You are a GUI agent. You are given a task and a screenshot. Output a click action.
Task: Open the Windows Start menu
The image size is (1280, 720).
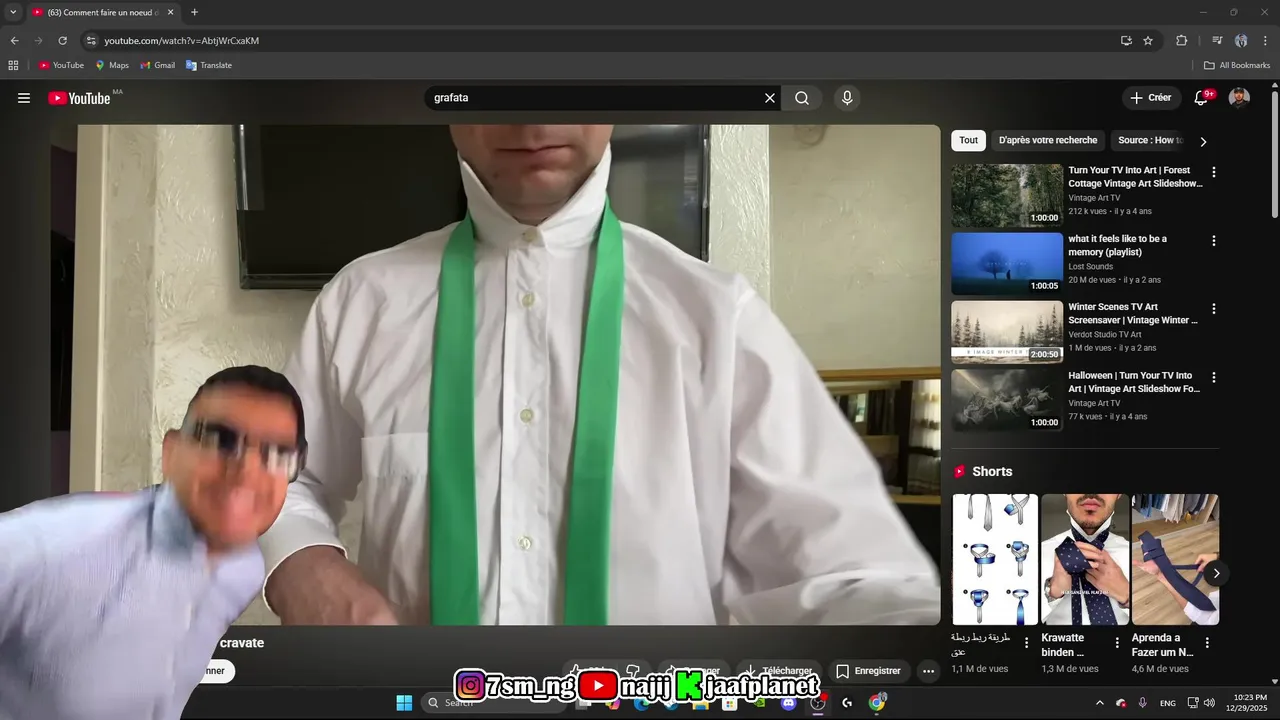pyautogui.click(x=404, y=703)
